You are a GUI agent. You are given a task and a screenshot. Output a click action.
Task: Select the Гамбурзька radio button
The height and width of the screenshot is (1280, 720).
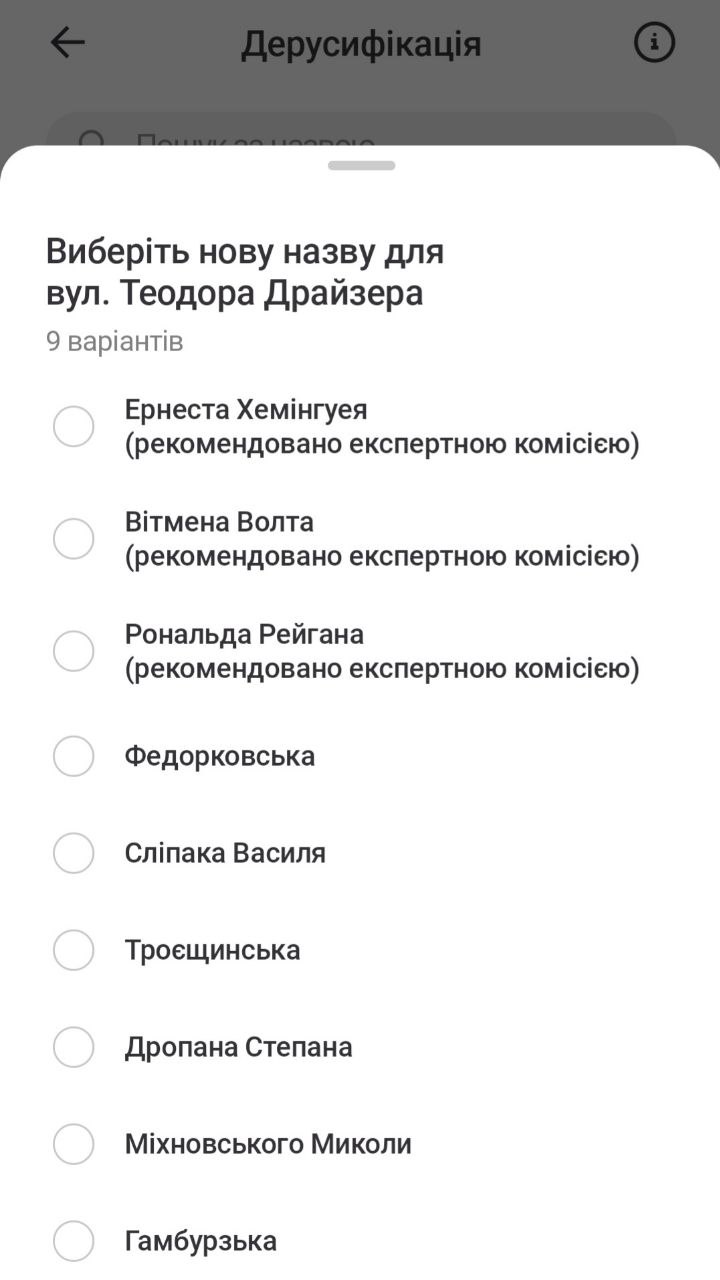coord(73,1241)
